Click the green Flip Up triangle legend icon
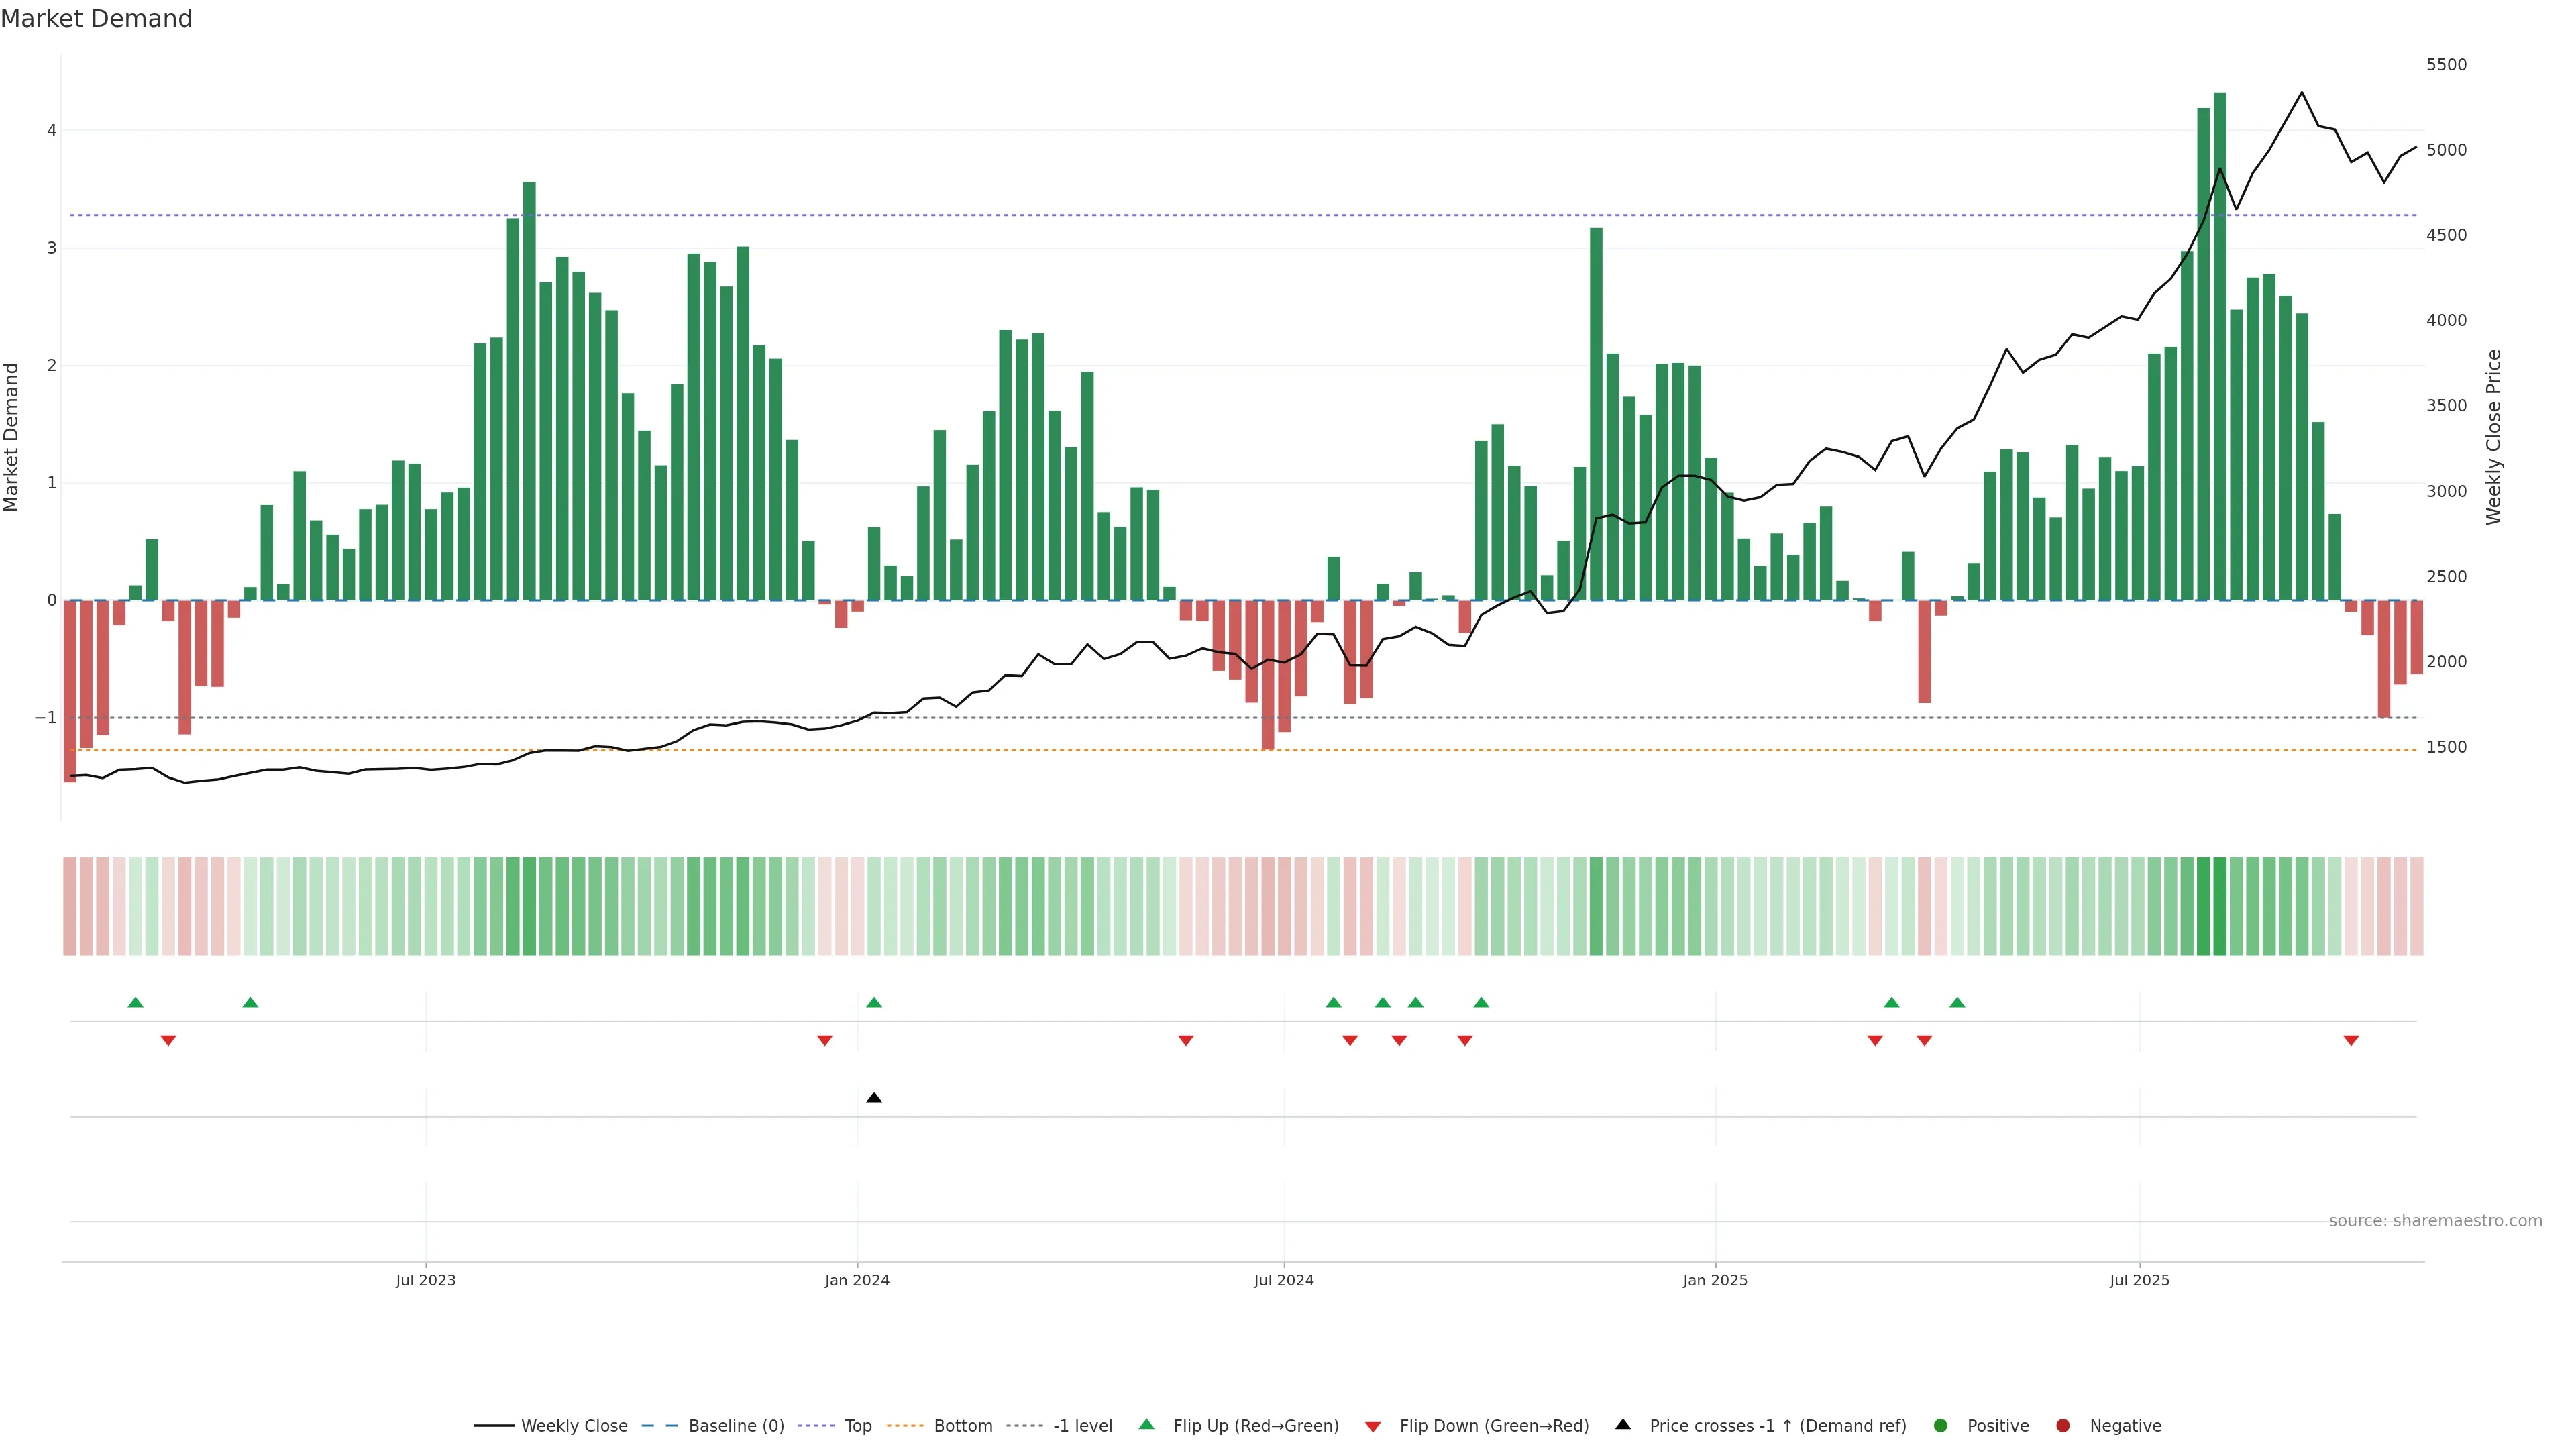The width and height of the screenshot is (2576, 1449). [x=1147, y=1424]
